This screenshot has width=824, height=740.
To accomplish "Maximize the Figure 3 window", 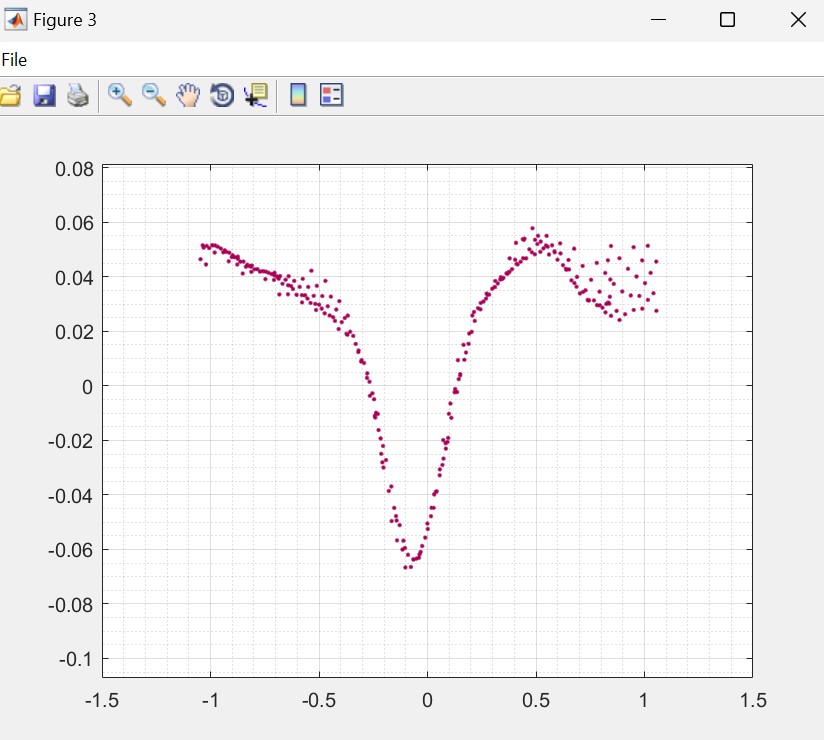I will pyautogui.click(x=728, y=20).
